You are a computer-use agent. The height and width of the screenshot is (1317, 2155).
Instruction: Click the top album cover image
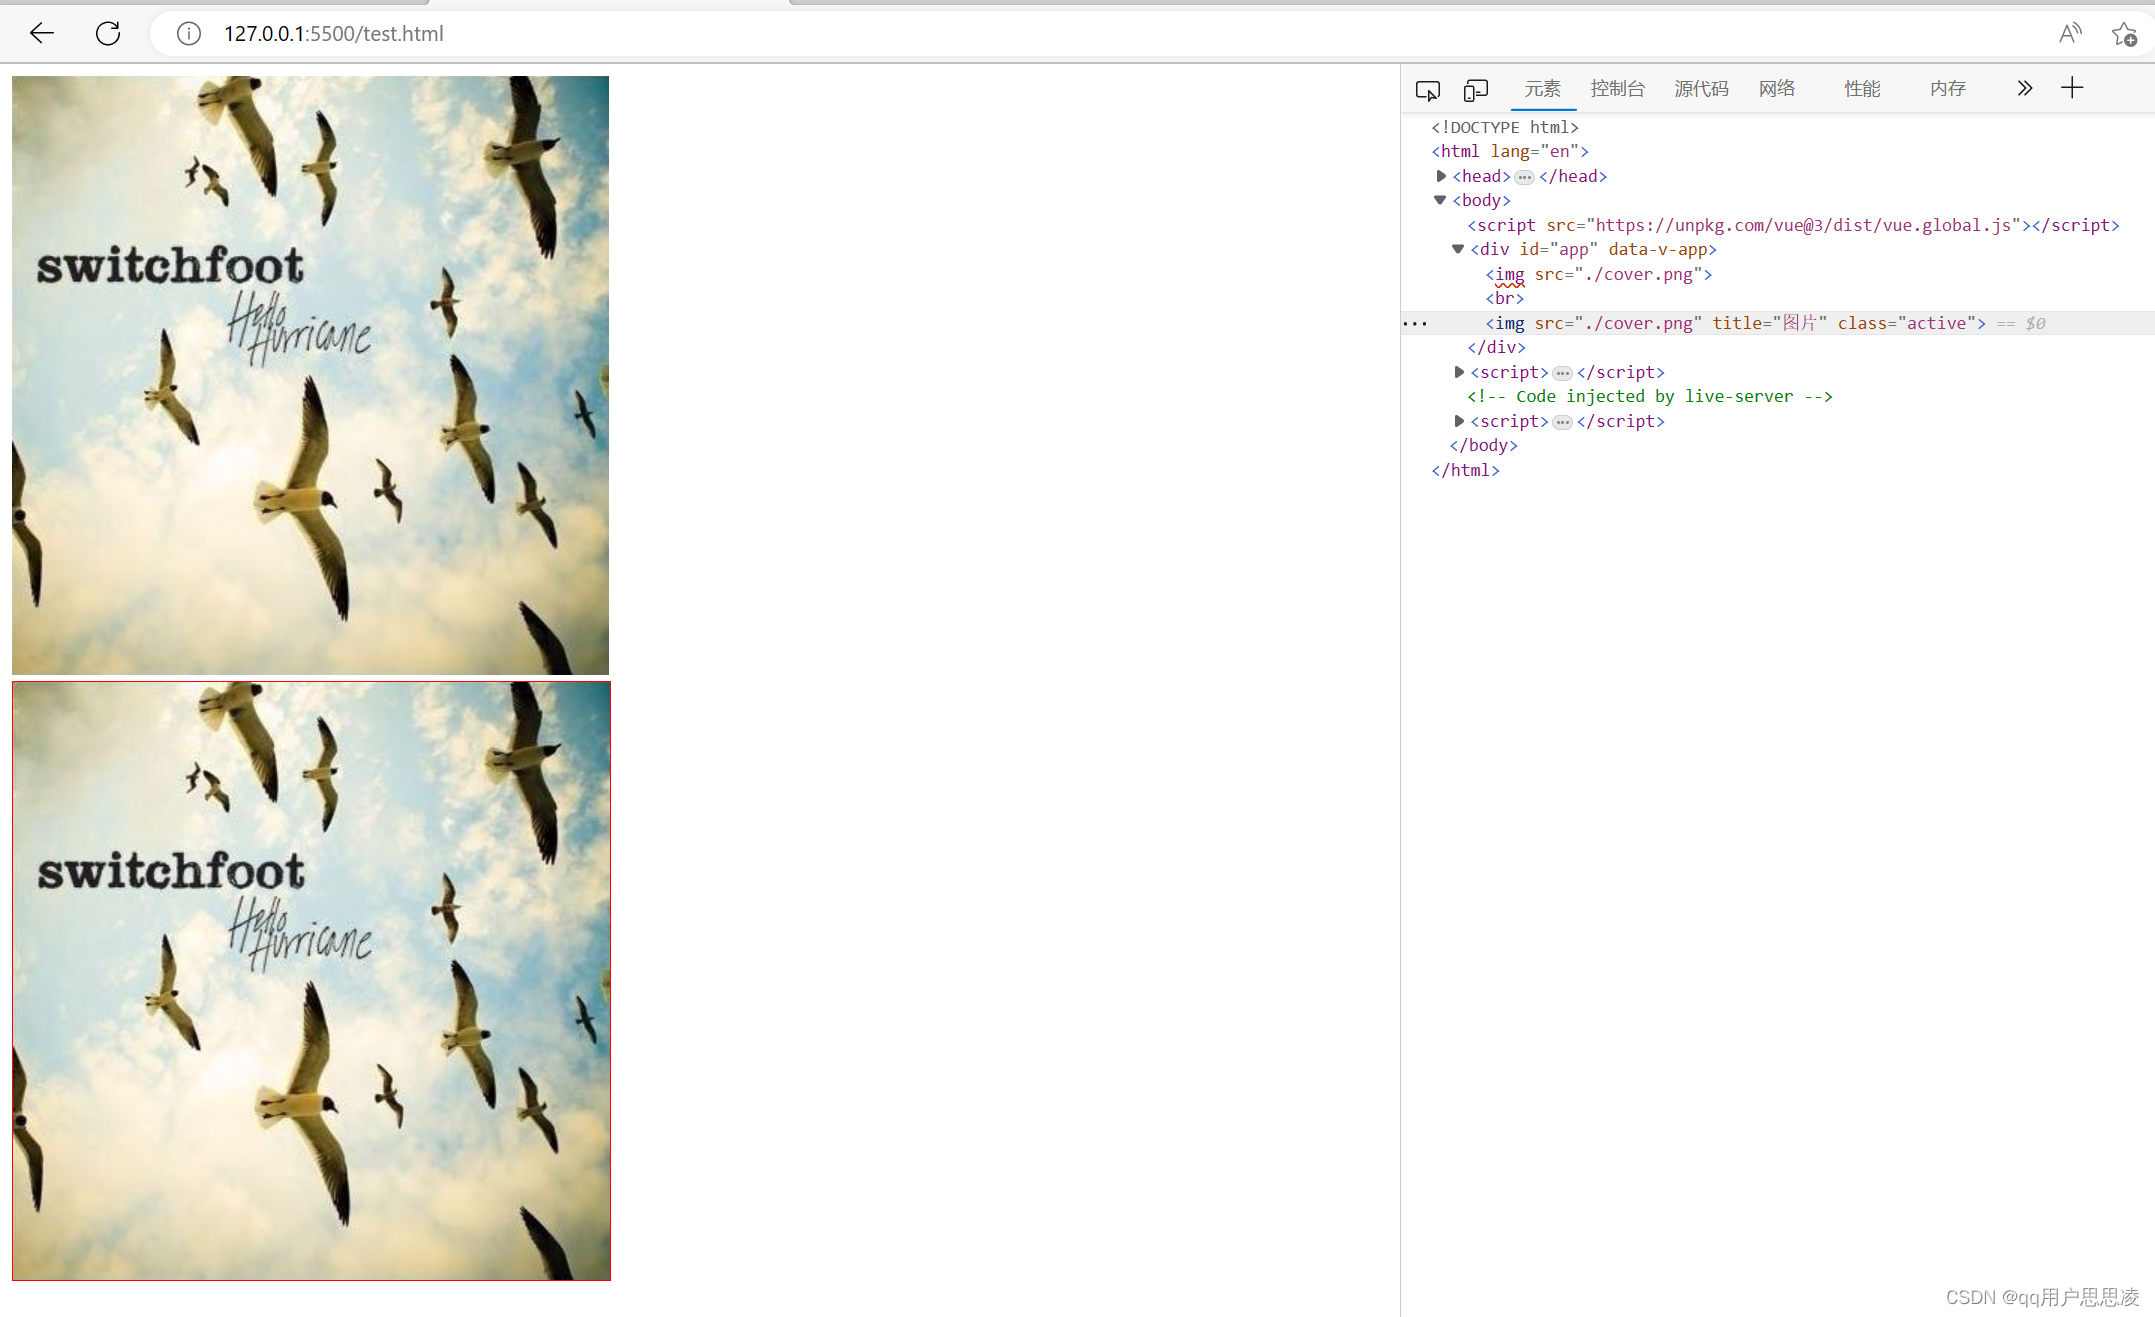click(311, 375)
